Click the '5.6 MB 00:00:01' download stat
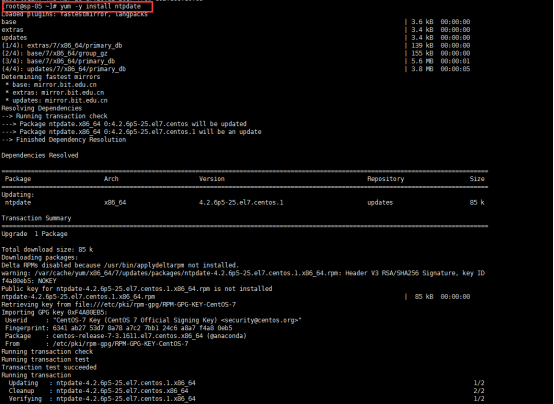This screenshot has width=554, height=404. (x=441, y=61)
